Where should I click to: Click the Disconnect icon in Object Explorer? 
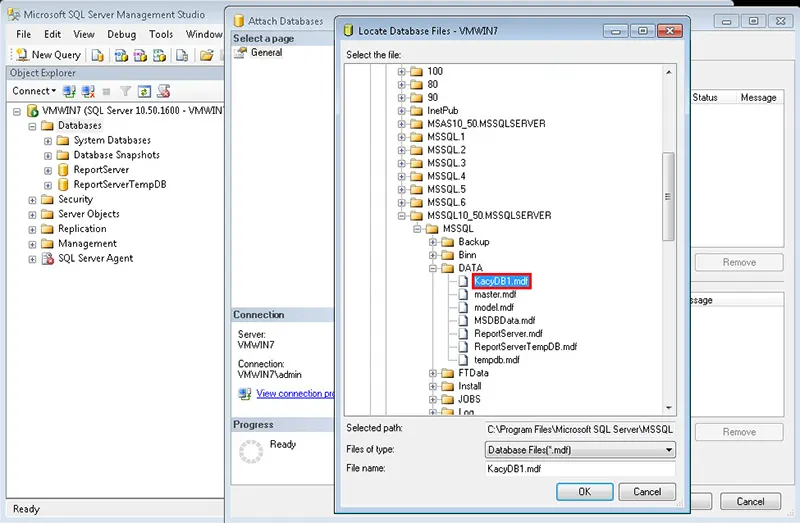tap(88, 91)
